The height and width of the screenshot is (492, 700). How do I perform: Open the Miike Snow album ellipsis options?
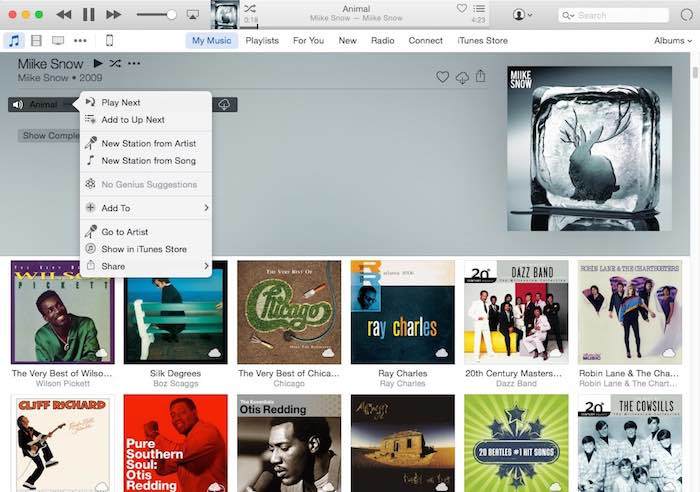click(x=134, y=63)
